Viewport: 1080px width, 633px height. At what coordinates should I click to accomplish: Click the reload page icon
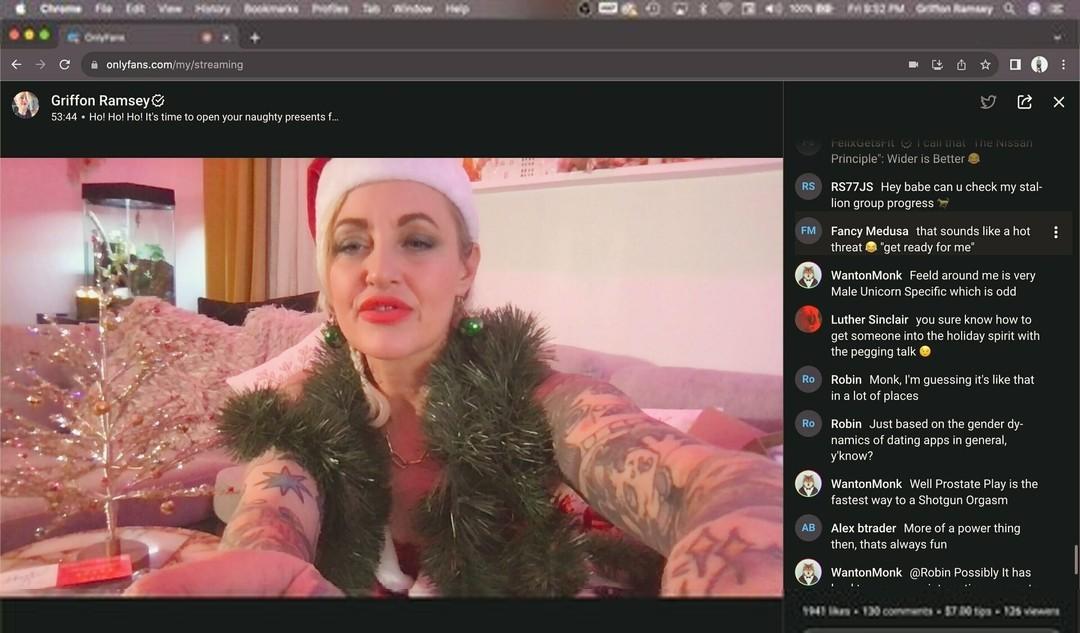(x=65, y=64)
